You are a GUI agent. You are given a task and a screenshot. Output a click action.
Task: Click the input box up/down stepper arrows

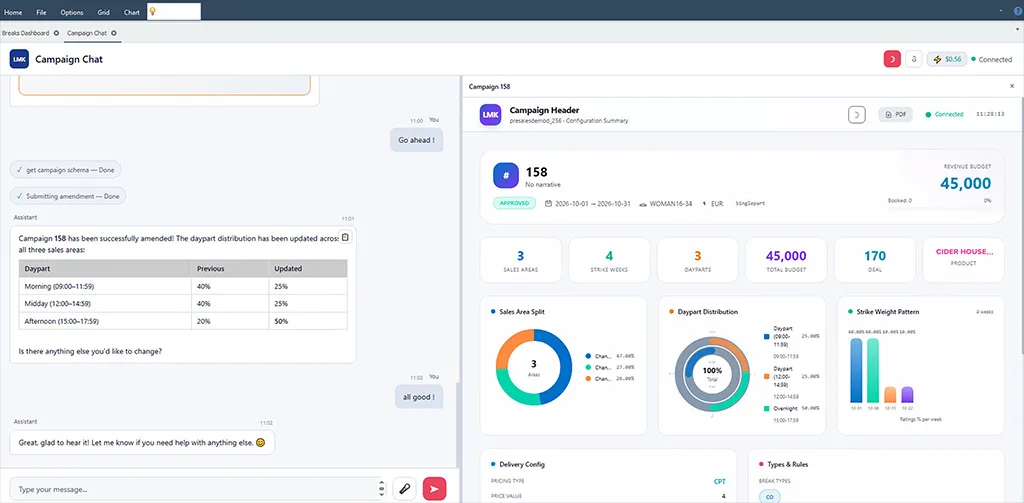point(381,489)
